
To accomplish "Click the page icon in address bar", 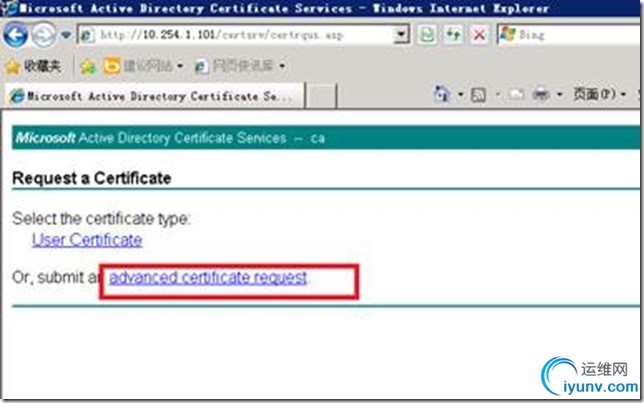I will click(x=87, y=35).
